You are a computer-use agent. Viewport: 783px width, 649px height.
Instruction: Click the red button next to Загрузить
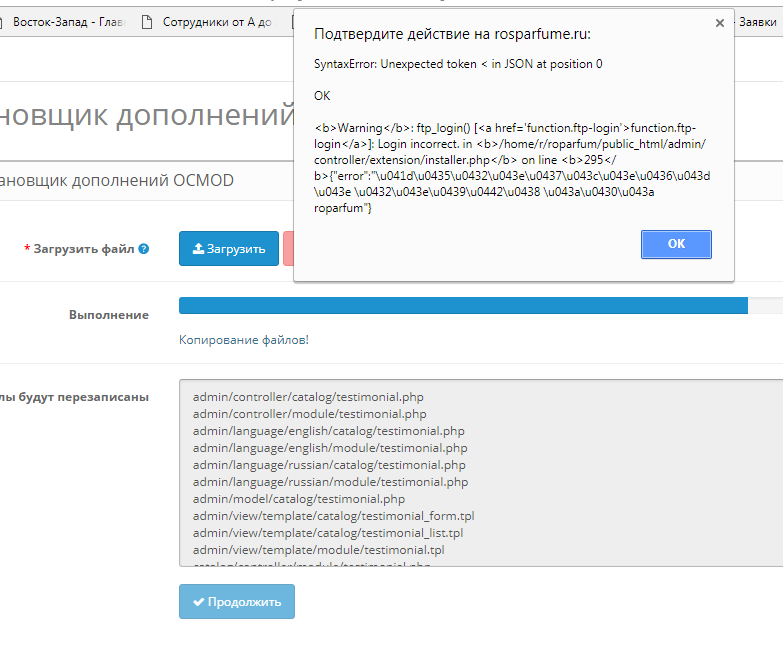click(288, 249)
